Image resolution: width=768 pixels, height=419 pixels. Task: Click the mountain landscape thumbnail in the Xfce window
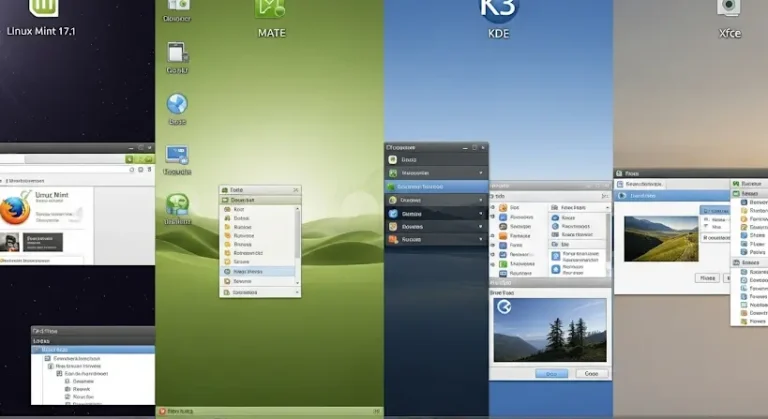(661, 239)
